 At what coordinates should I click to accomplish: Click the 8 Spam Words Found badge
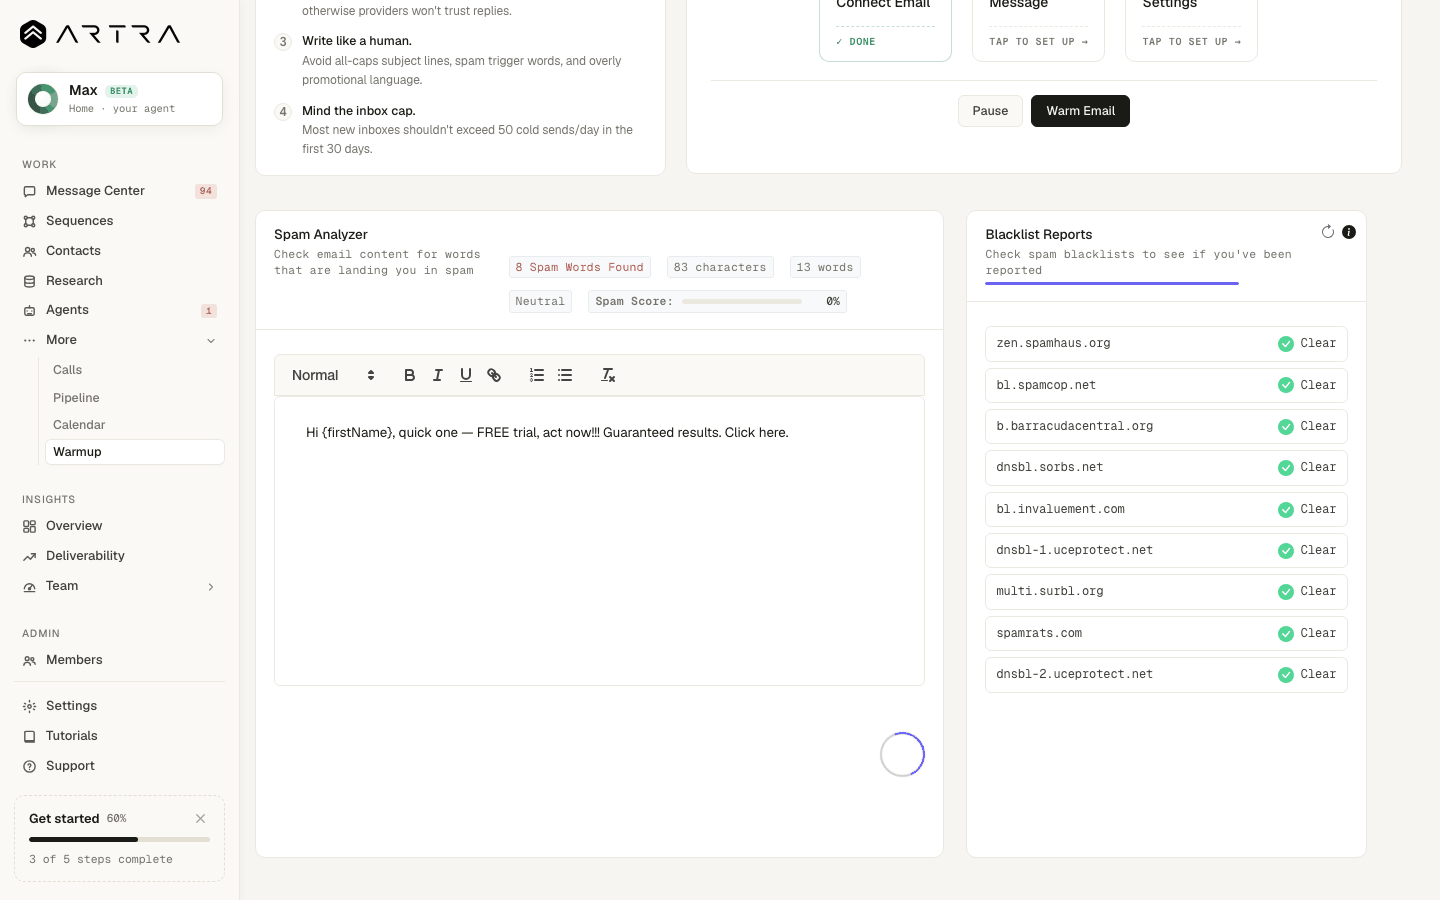point(580,267)
